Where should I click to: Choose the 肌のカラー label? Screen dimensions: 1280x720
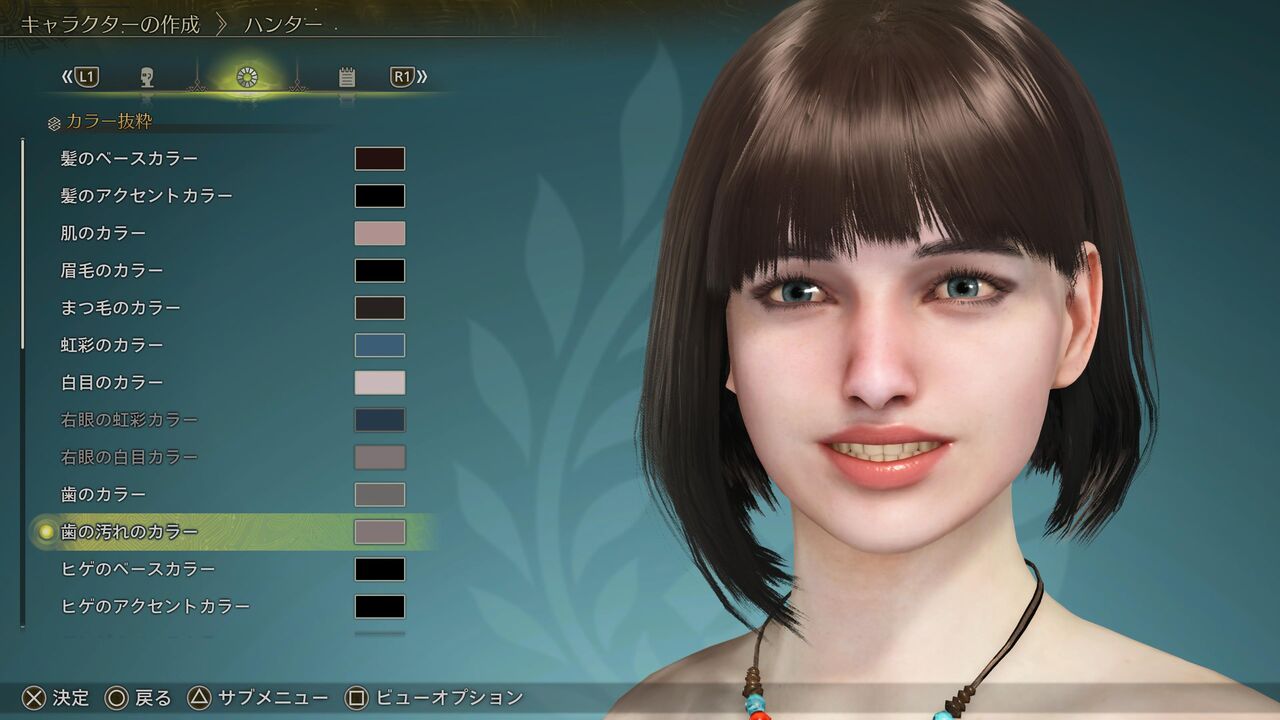point(103,233)
